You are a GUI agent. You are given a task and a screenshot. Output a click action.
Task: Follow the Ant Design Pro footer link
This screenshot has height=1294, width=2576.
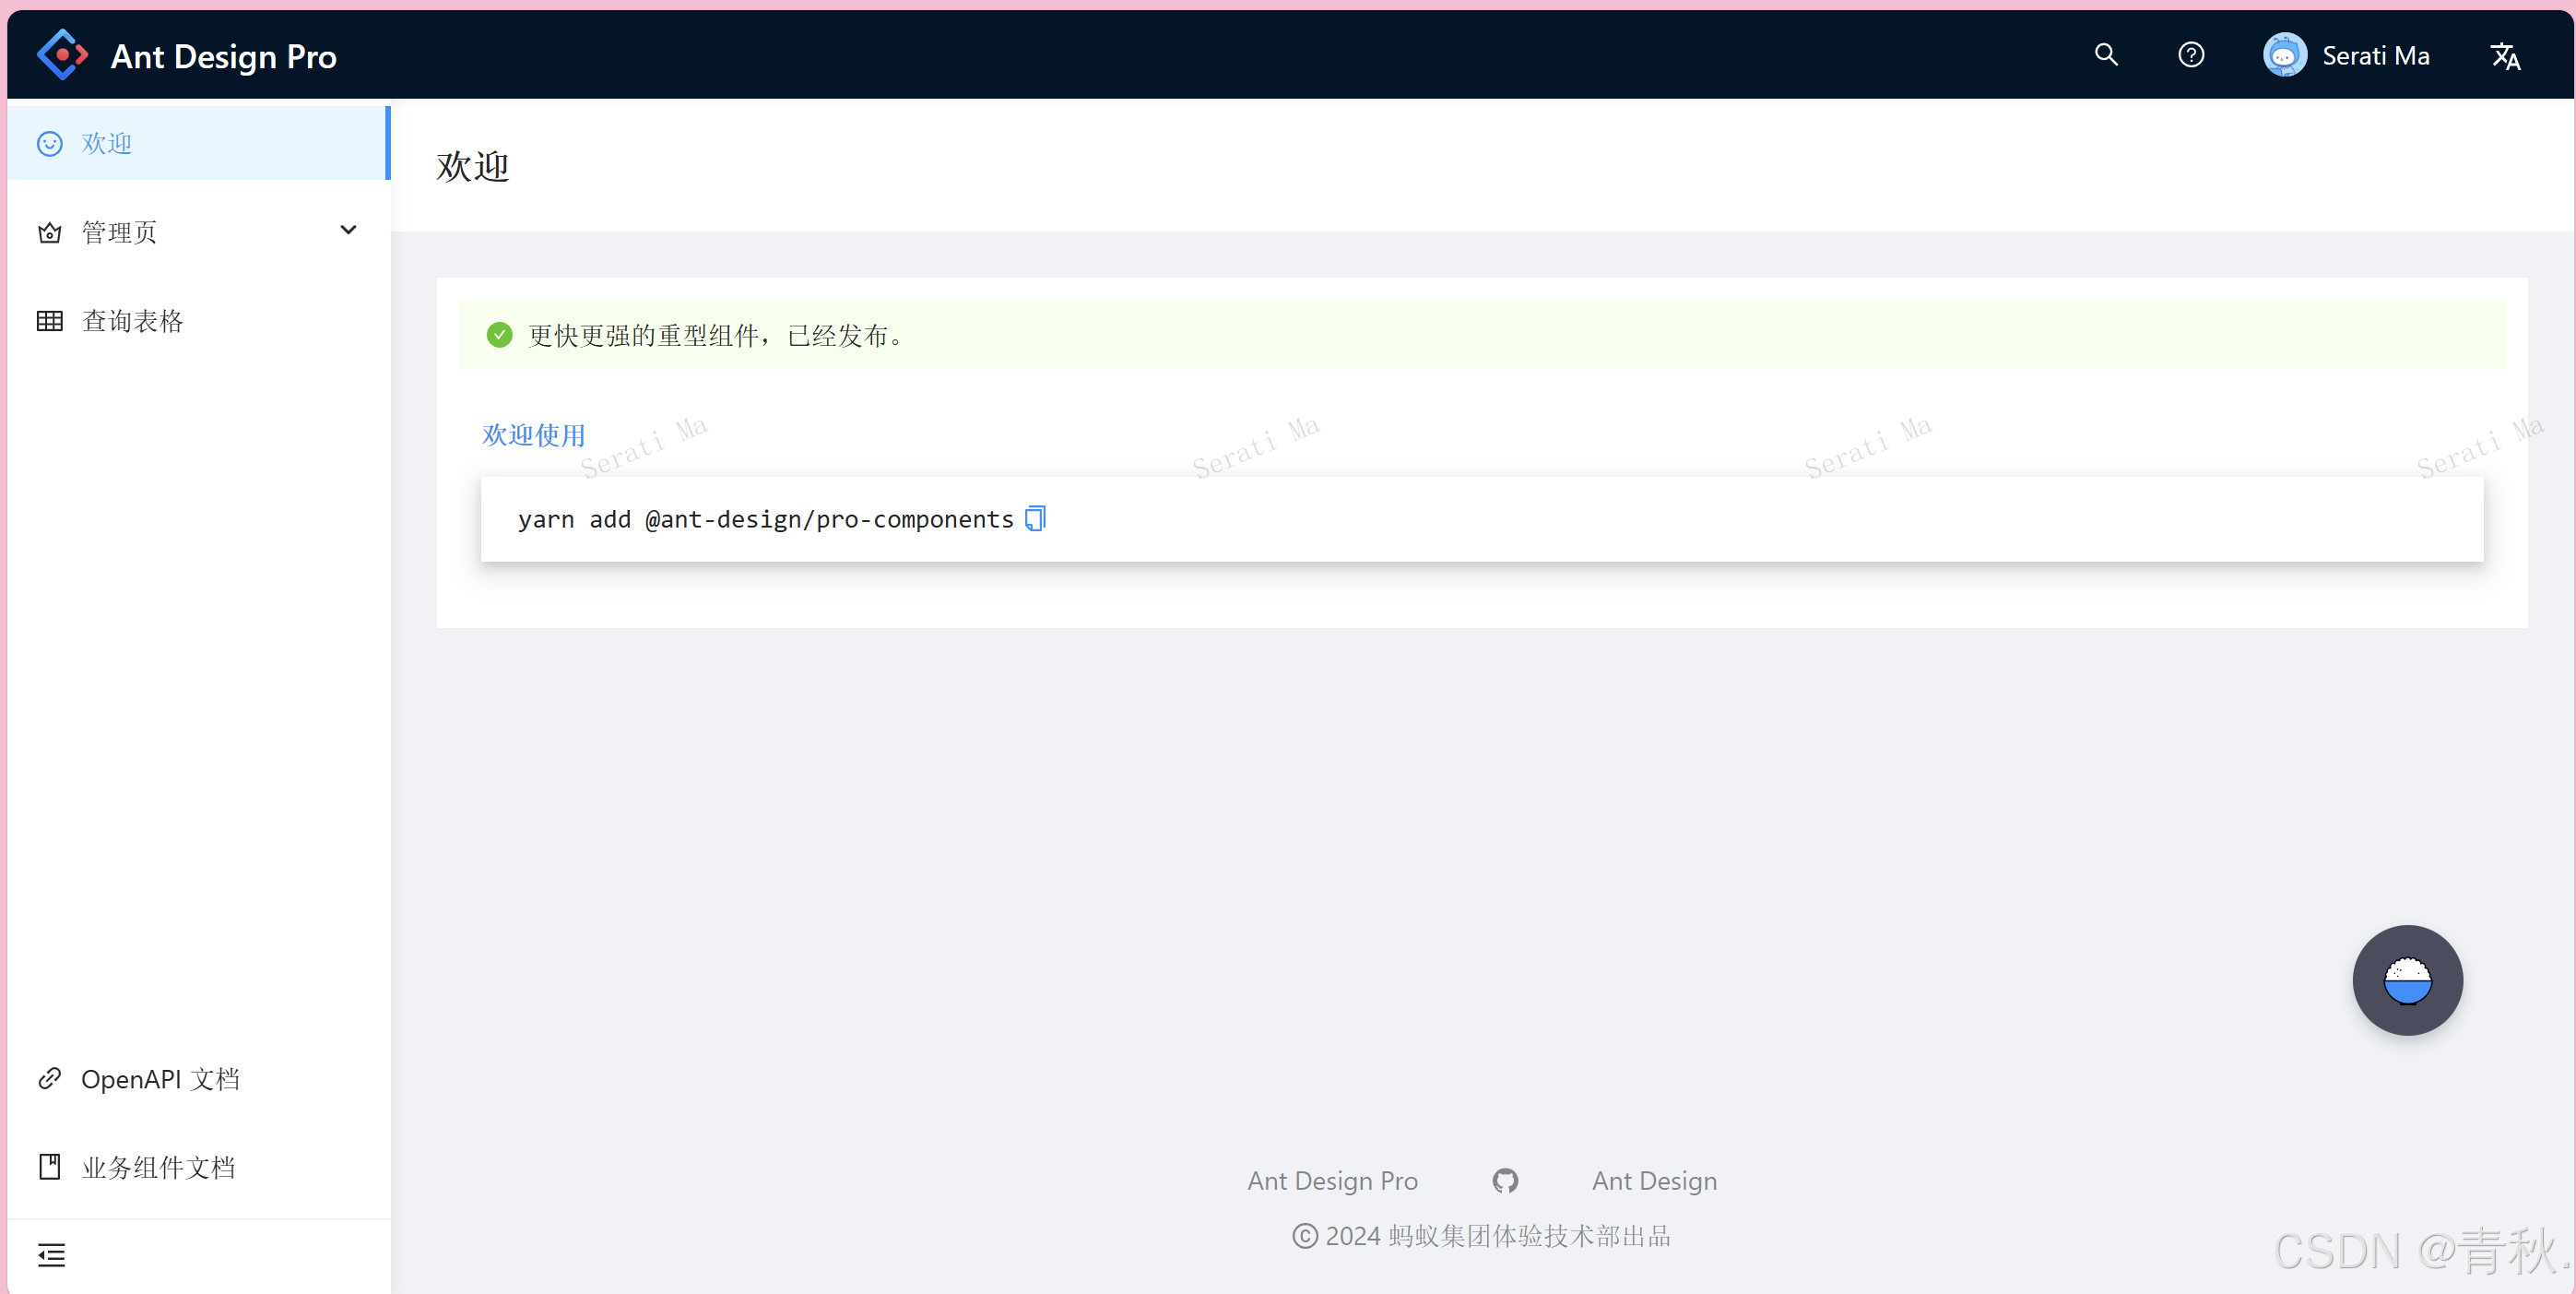click(1332, 1181)
